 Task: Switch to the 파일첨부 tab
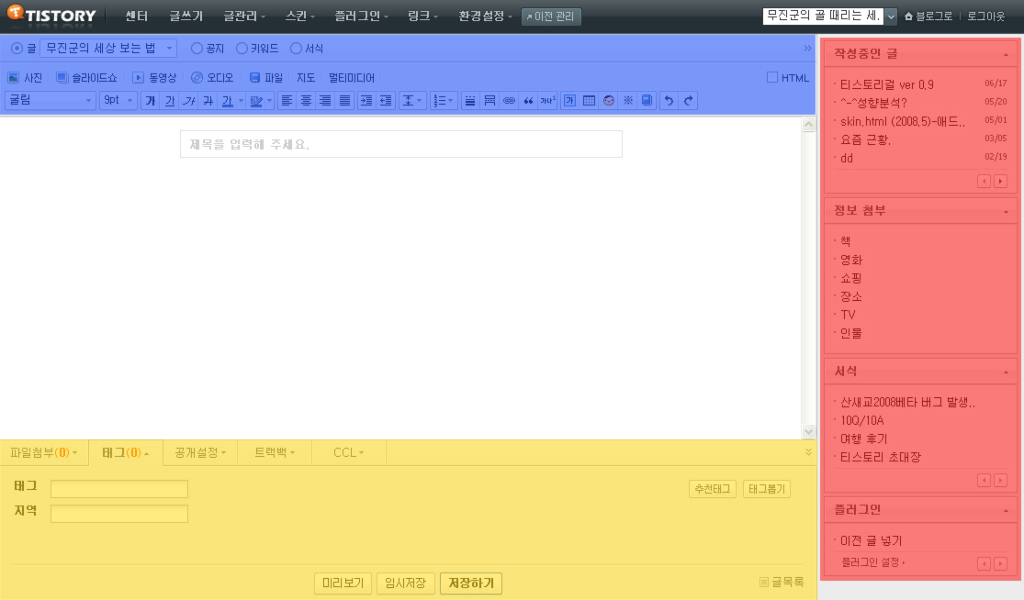pos(44,452)
